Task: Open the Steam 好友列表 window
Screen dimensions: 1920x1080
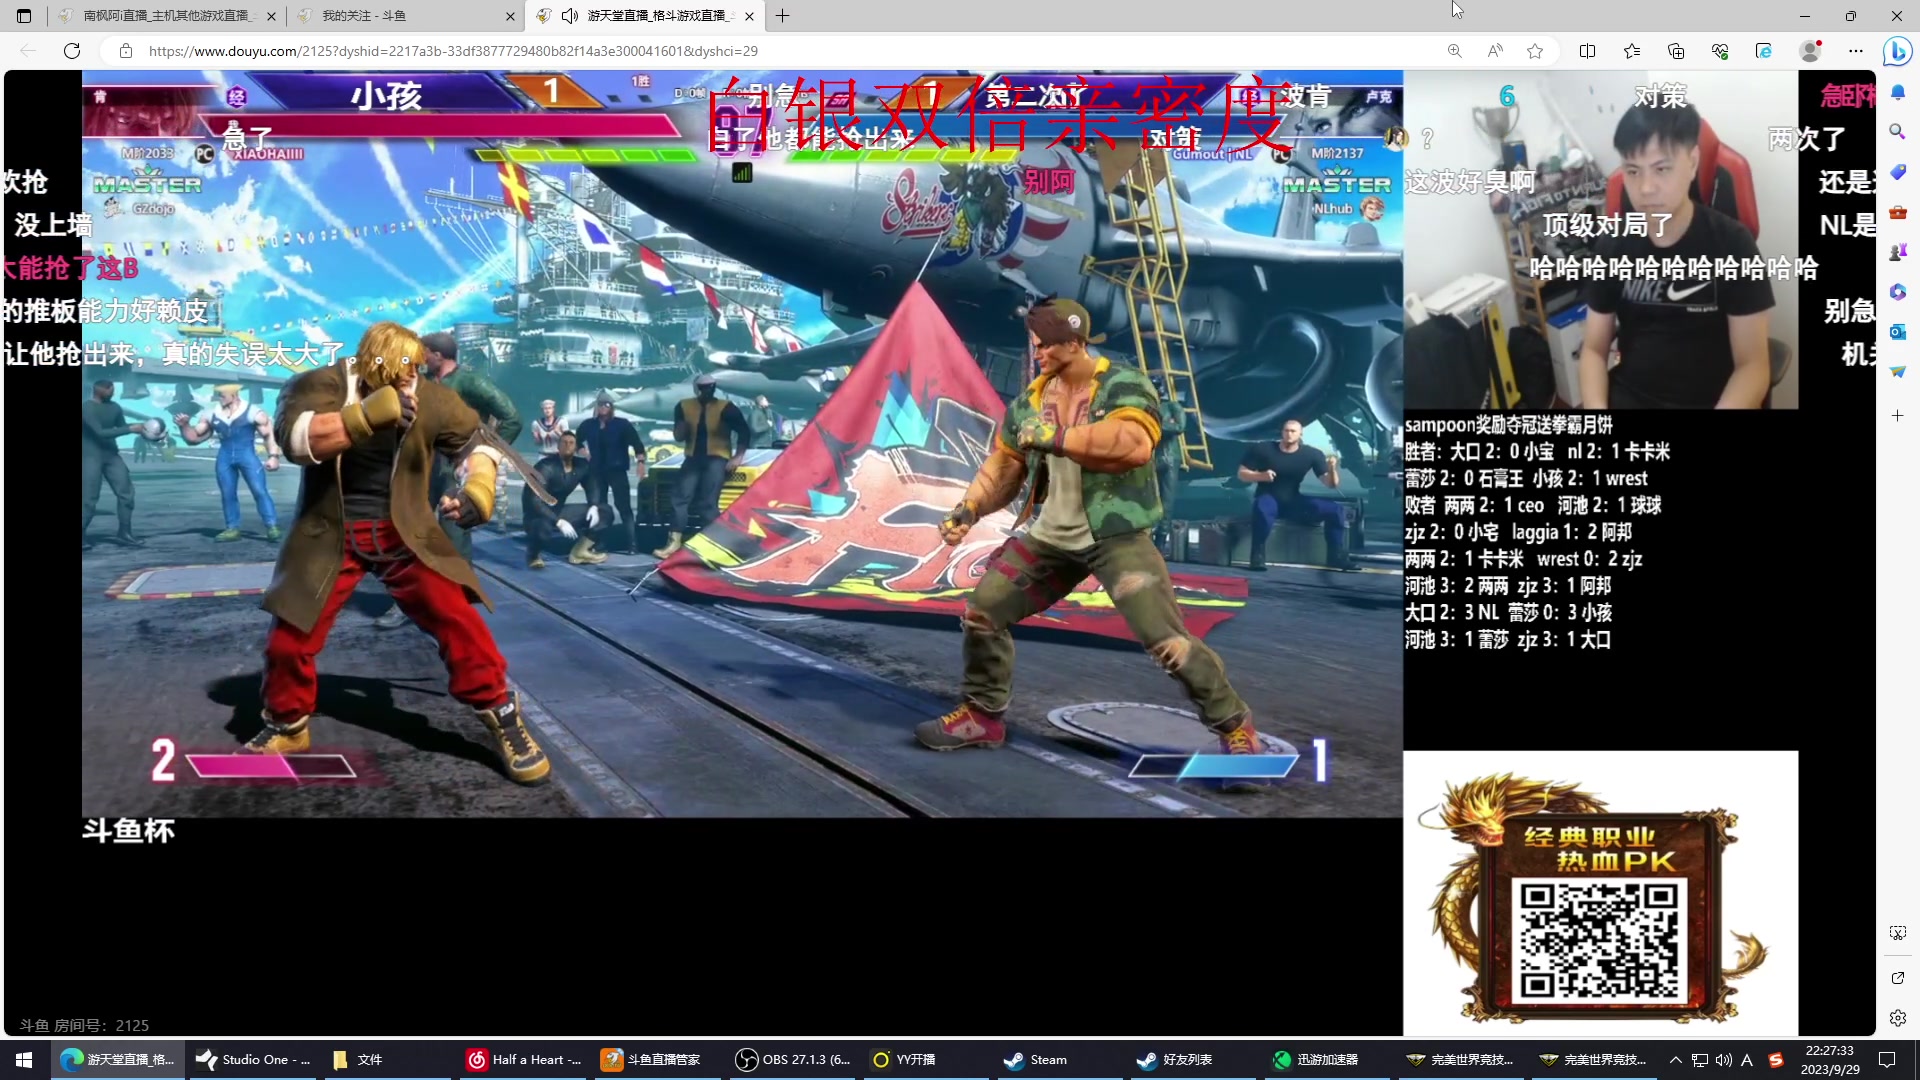Action: (1197, 1060)
